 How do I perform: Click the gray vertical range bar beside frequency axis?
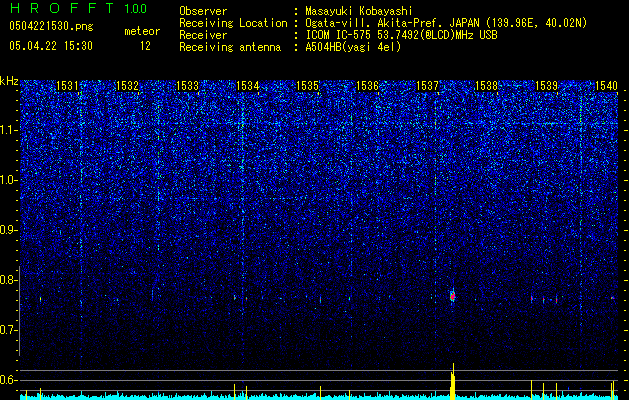point(20,311)
